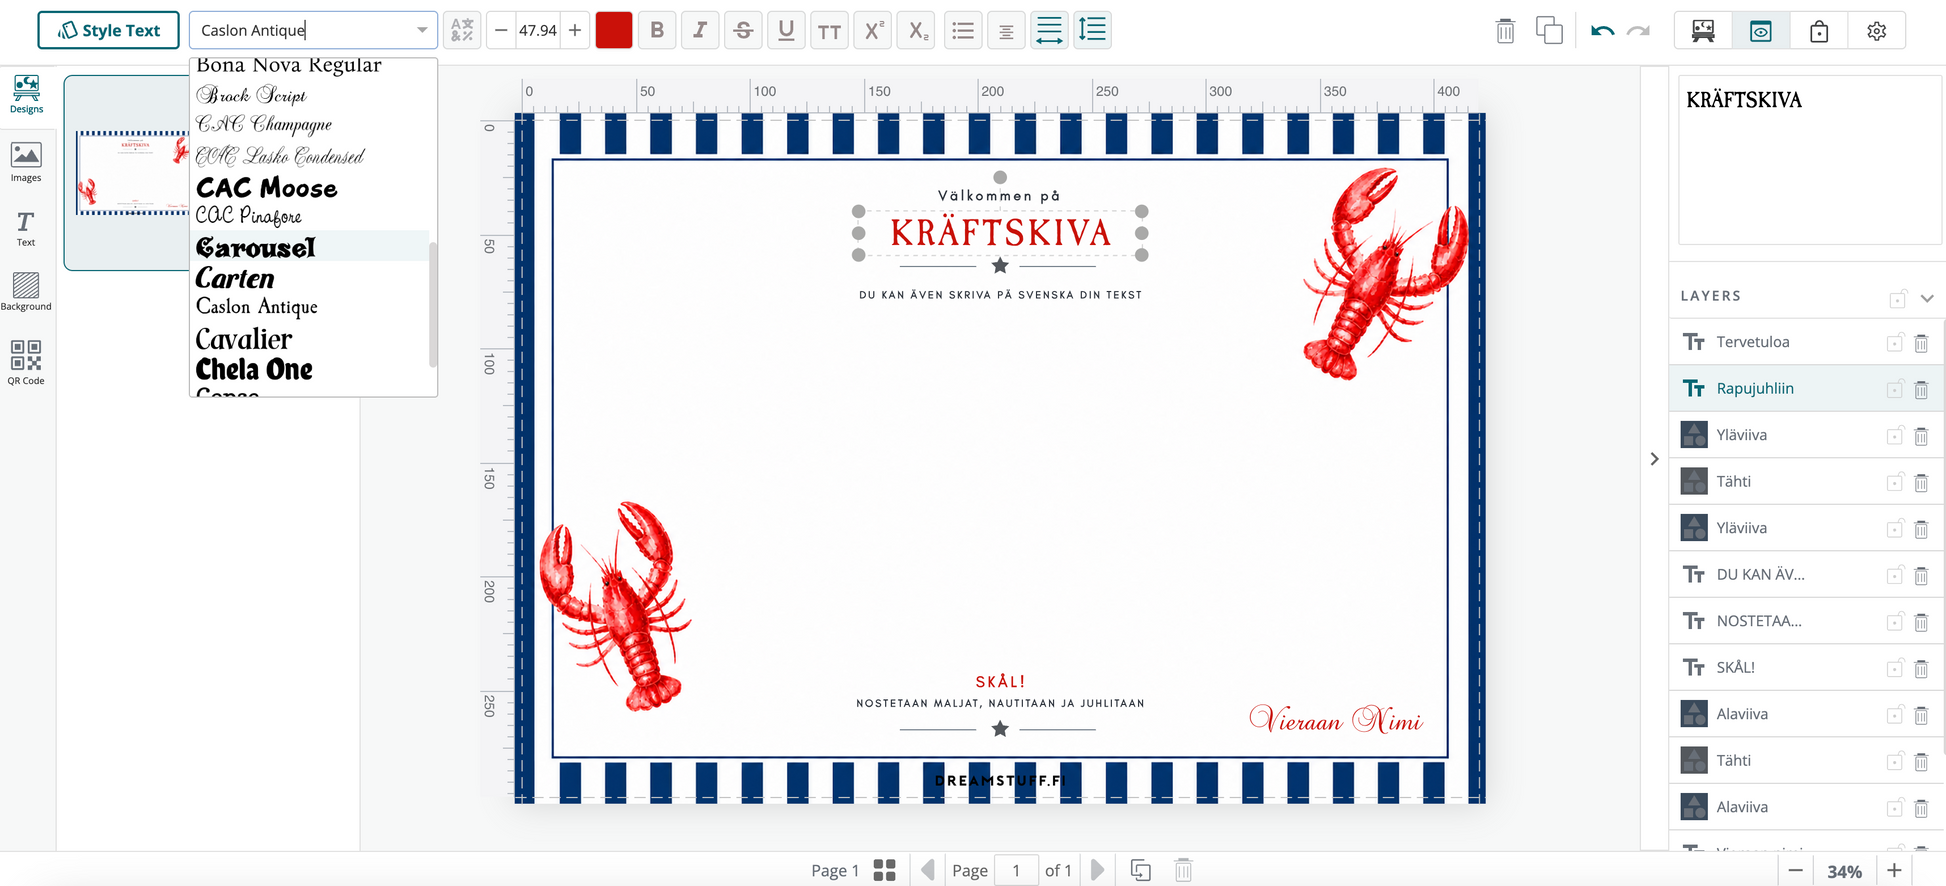The width and height of the screenshot is (1946, 886).
Task: Lock the DU KAN ÄV... layer
Action: pyautogui.click(x=1894, y=575)
